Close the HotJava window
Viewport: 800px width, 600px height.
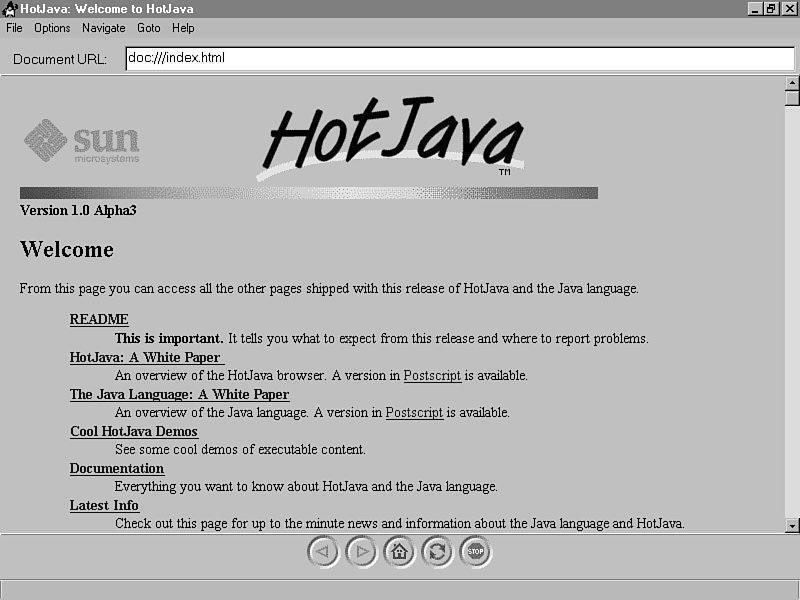coord(788,9)
